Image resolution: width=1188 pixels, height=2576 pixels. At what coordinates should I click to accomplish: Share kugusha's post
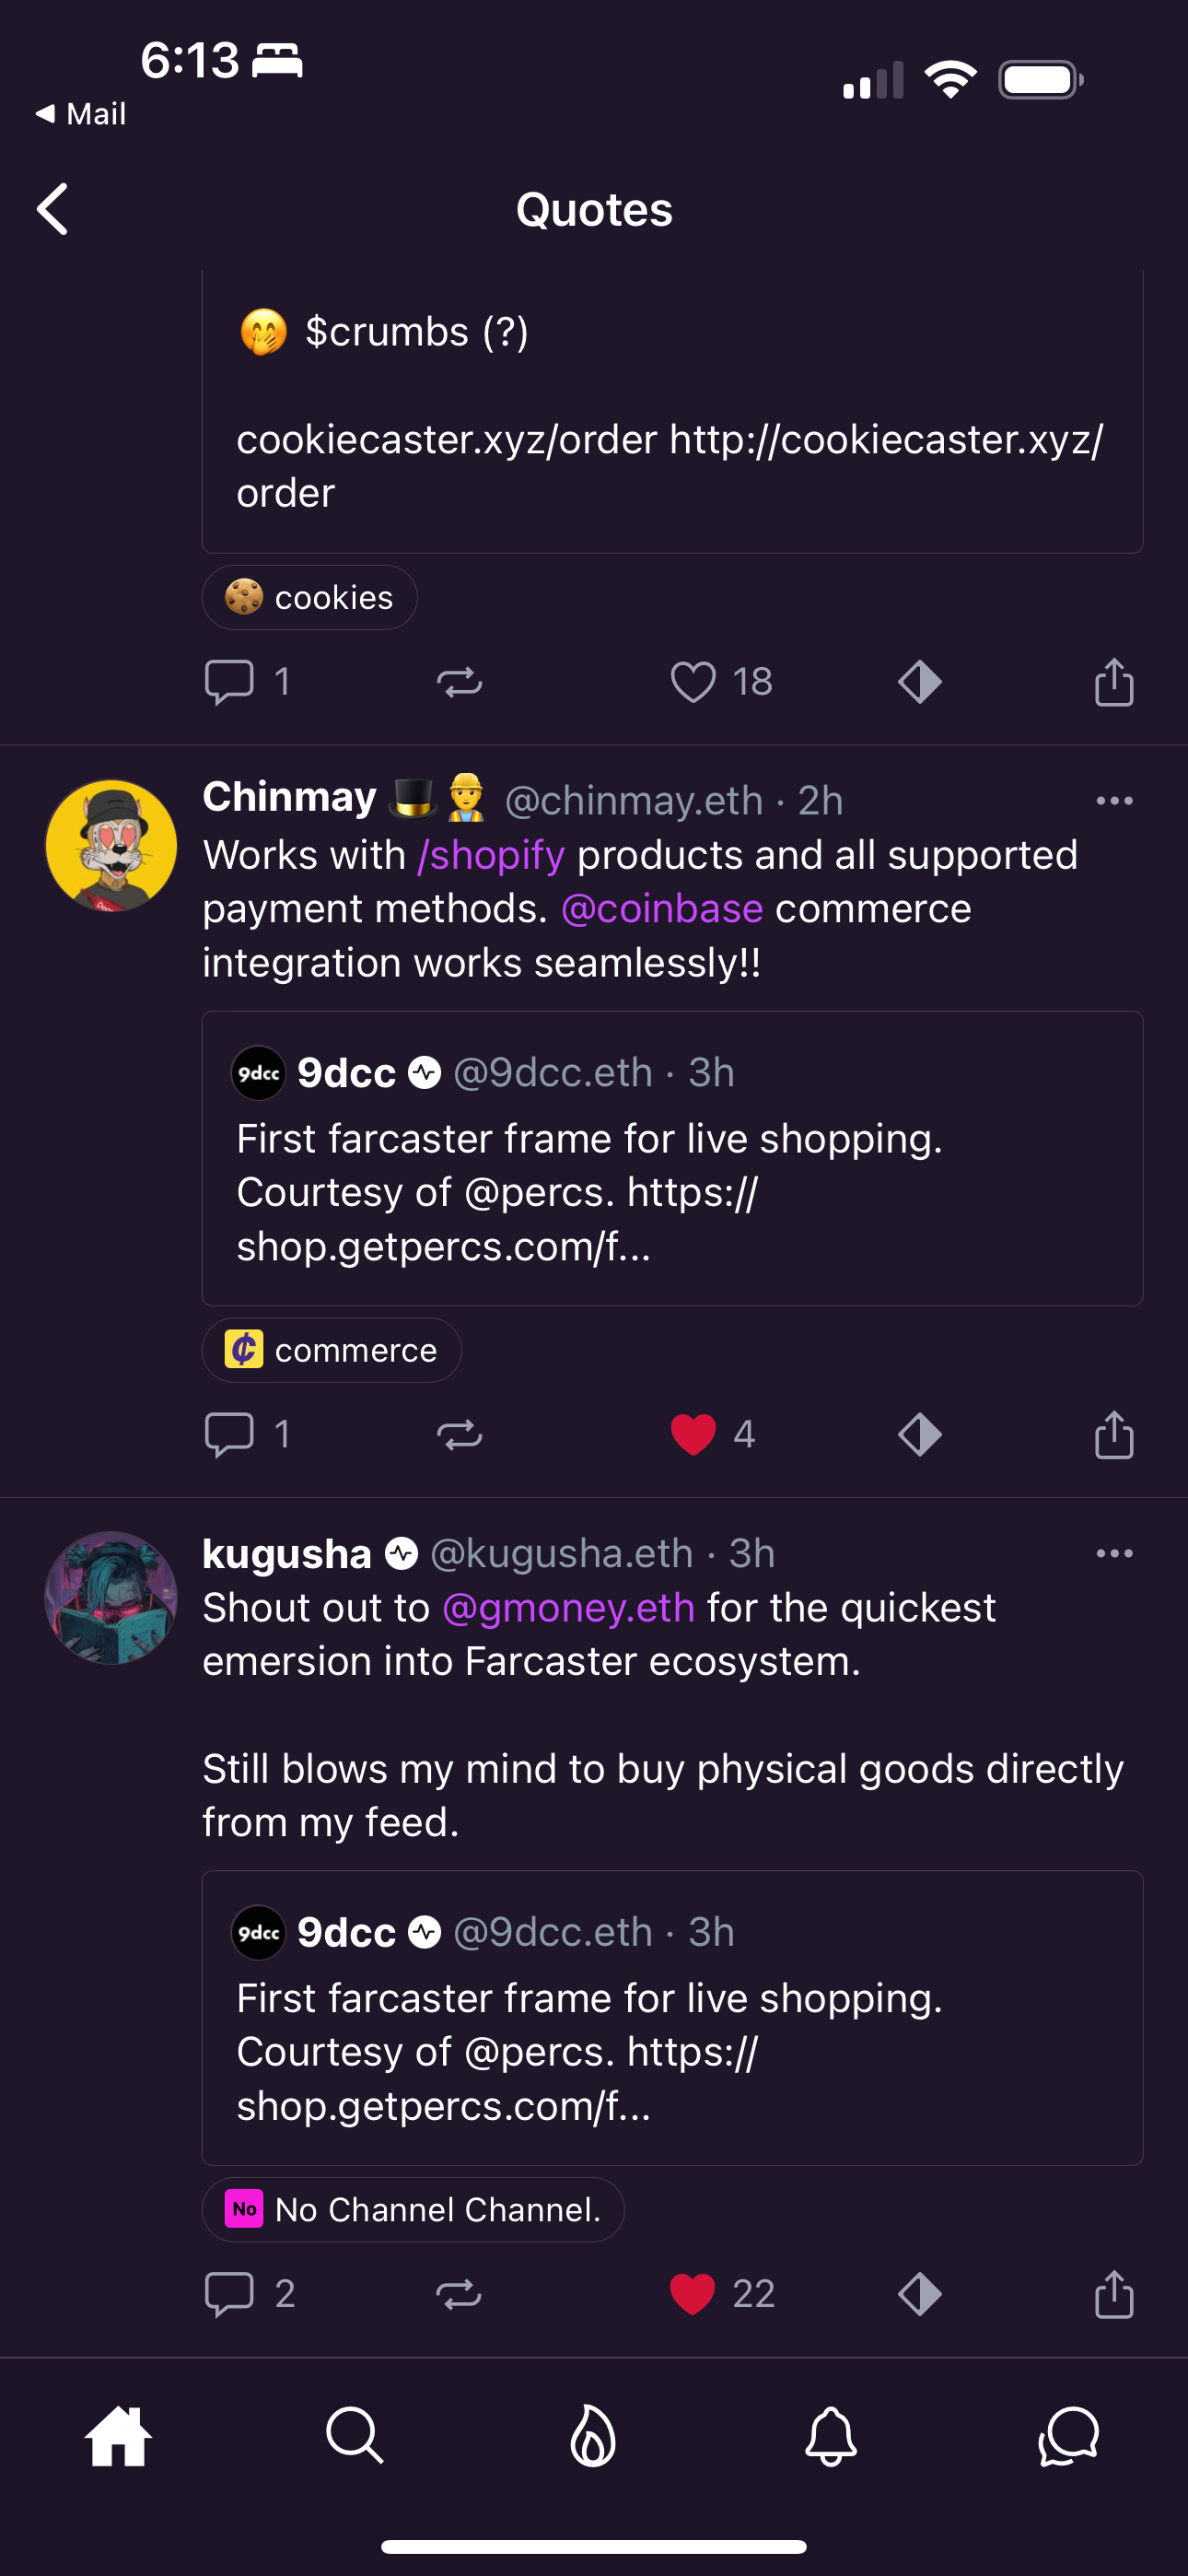point(1114,2293)
